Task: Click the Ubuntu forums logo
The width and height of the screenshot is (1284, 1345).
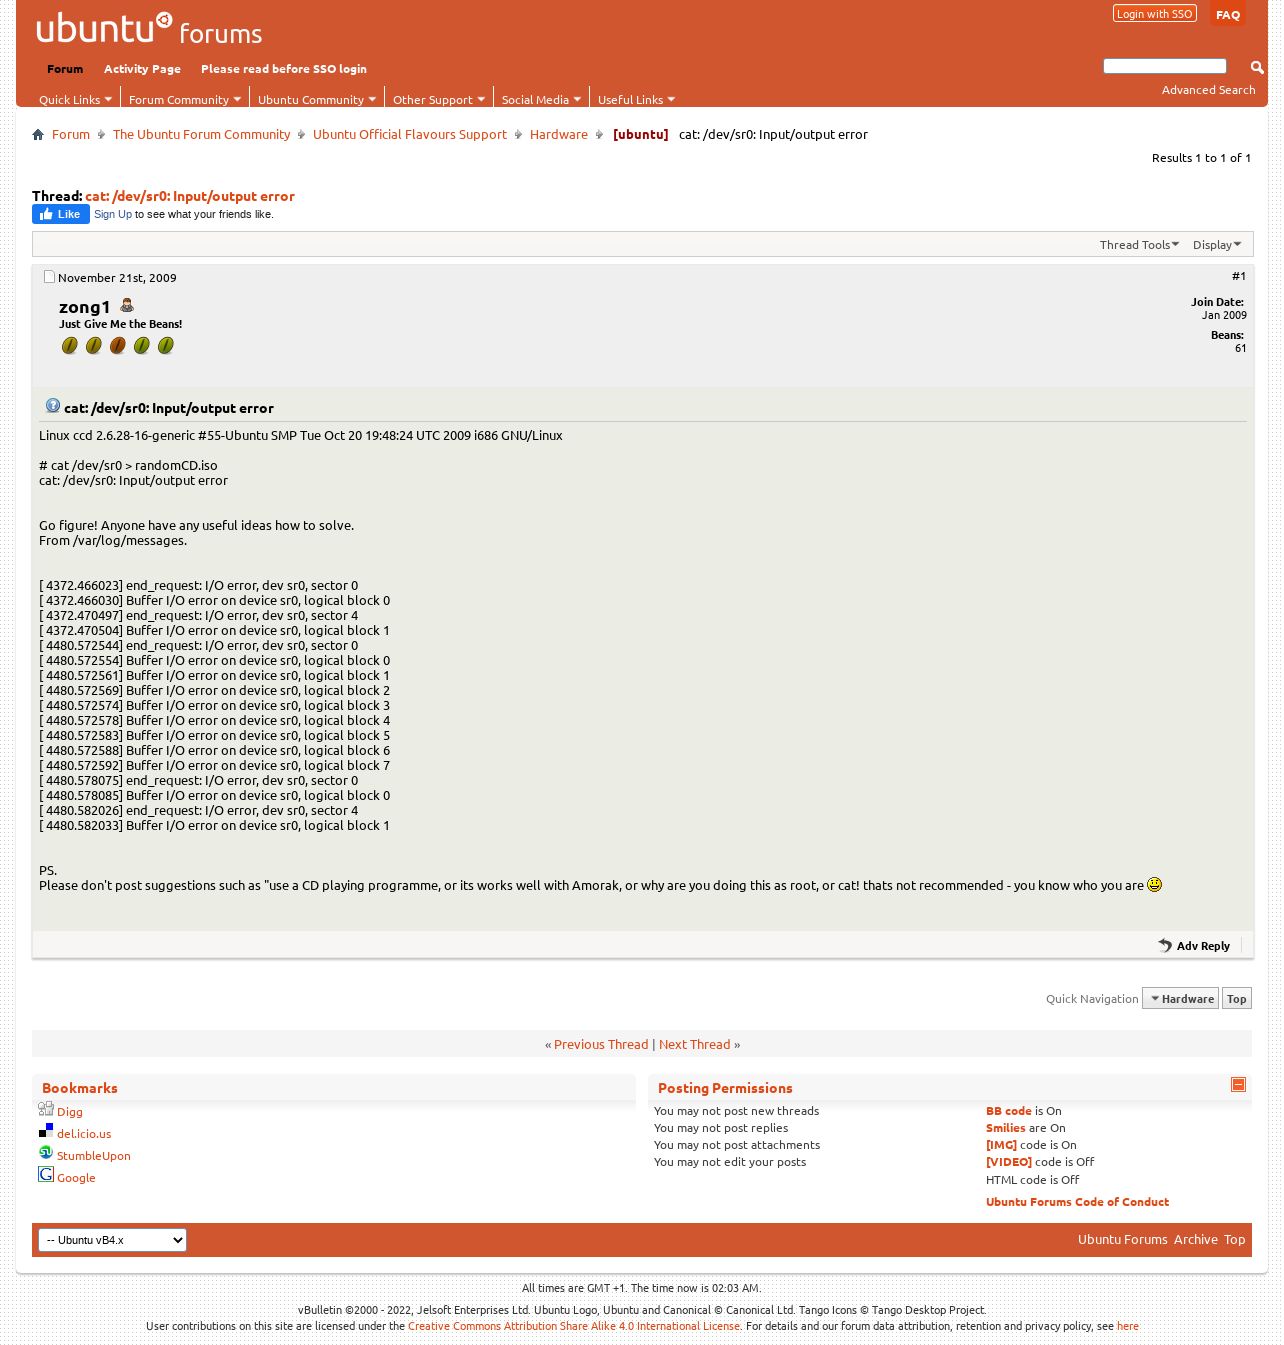Action: coord(149,29)
